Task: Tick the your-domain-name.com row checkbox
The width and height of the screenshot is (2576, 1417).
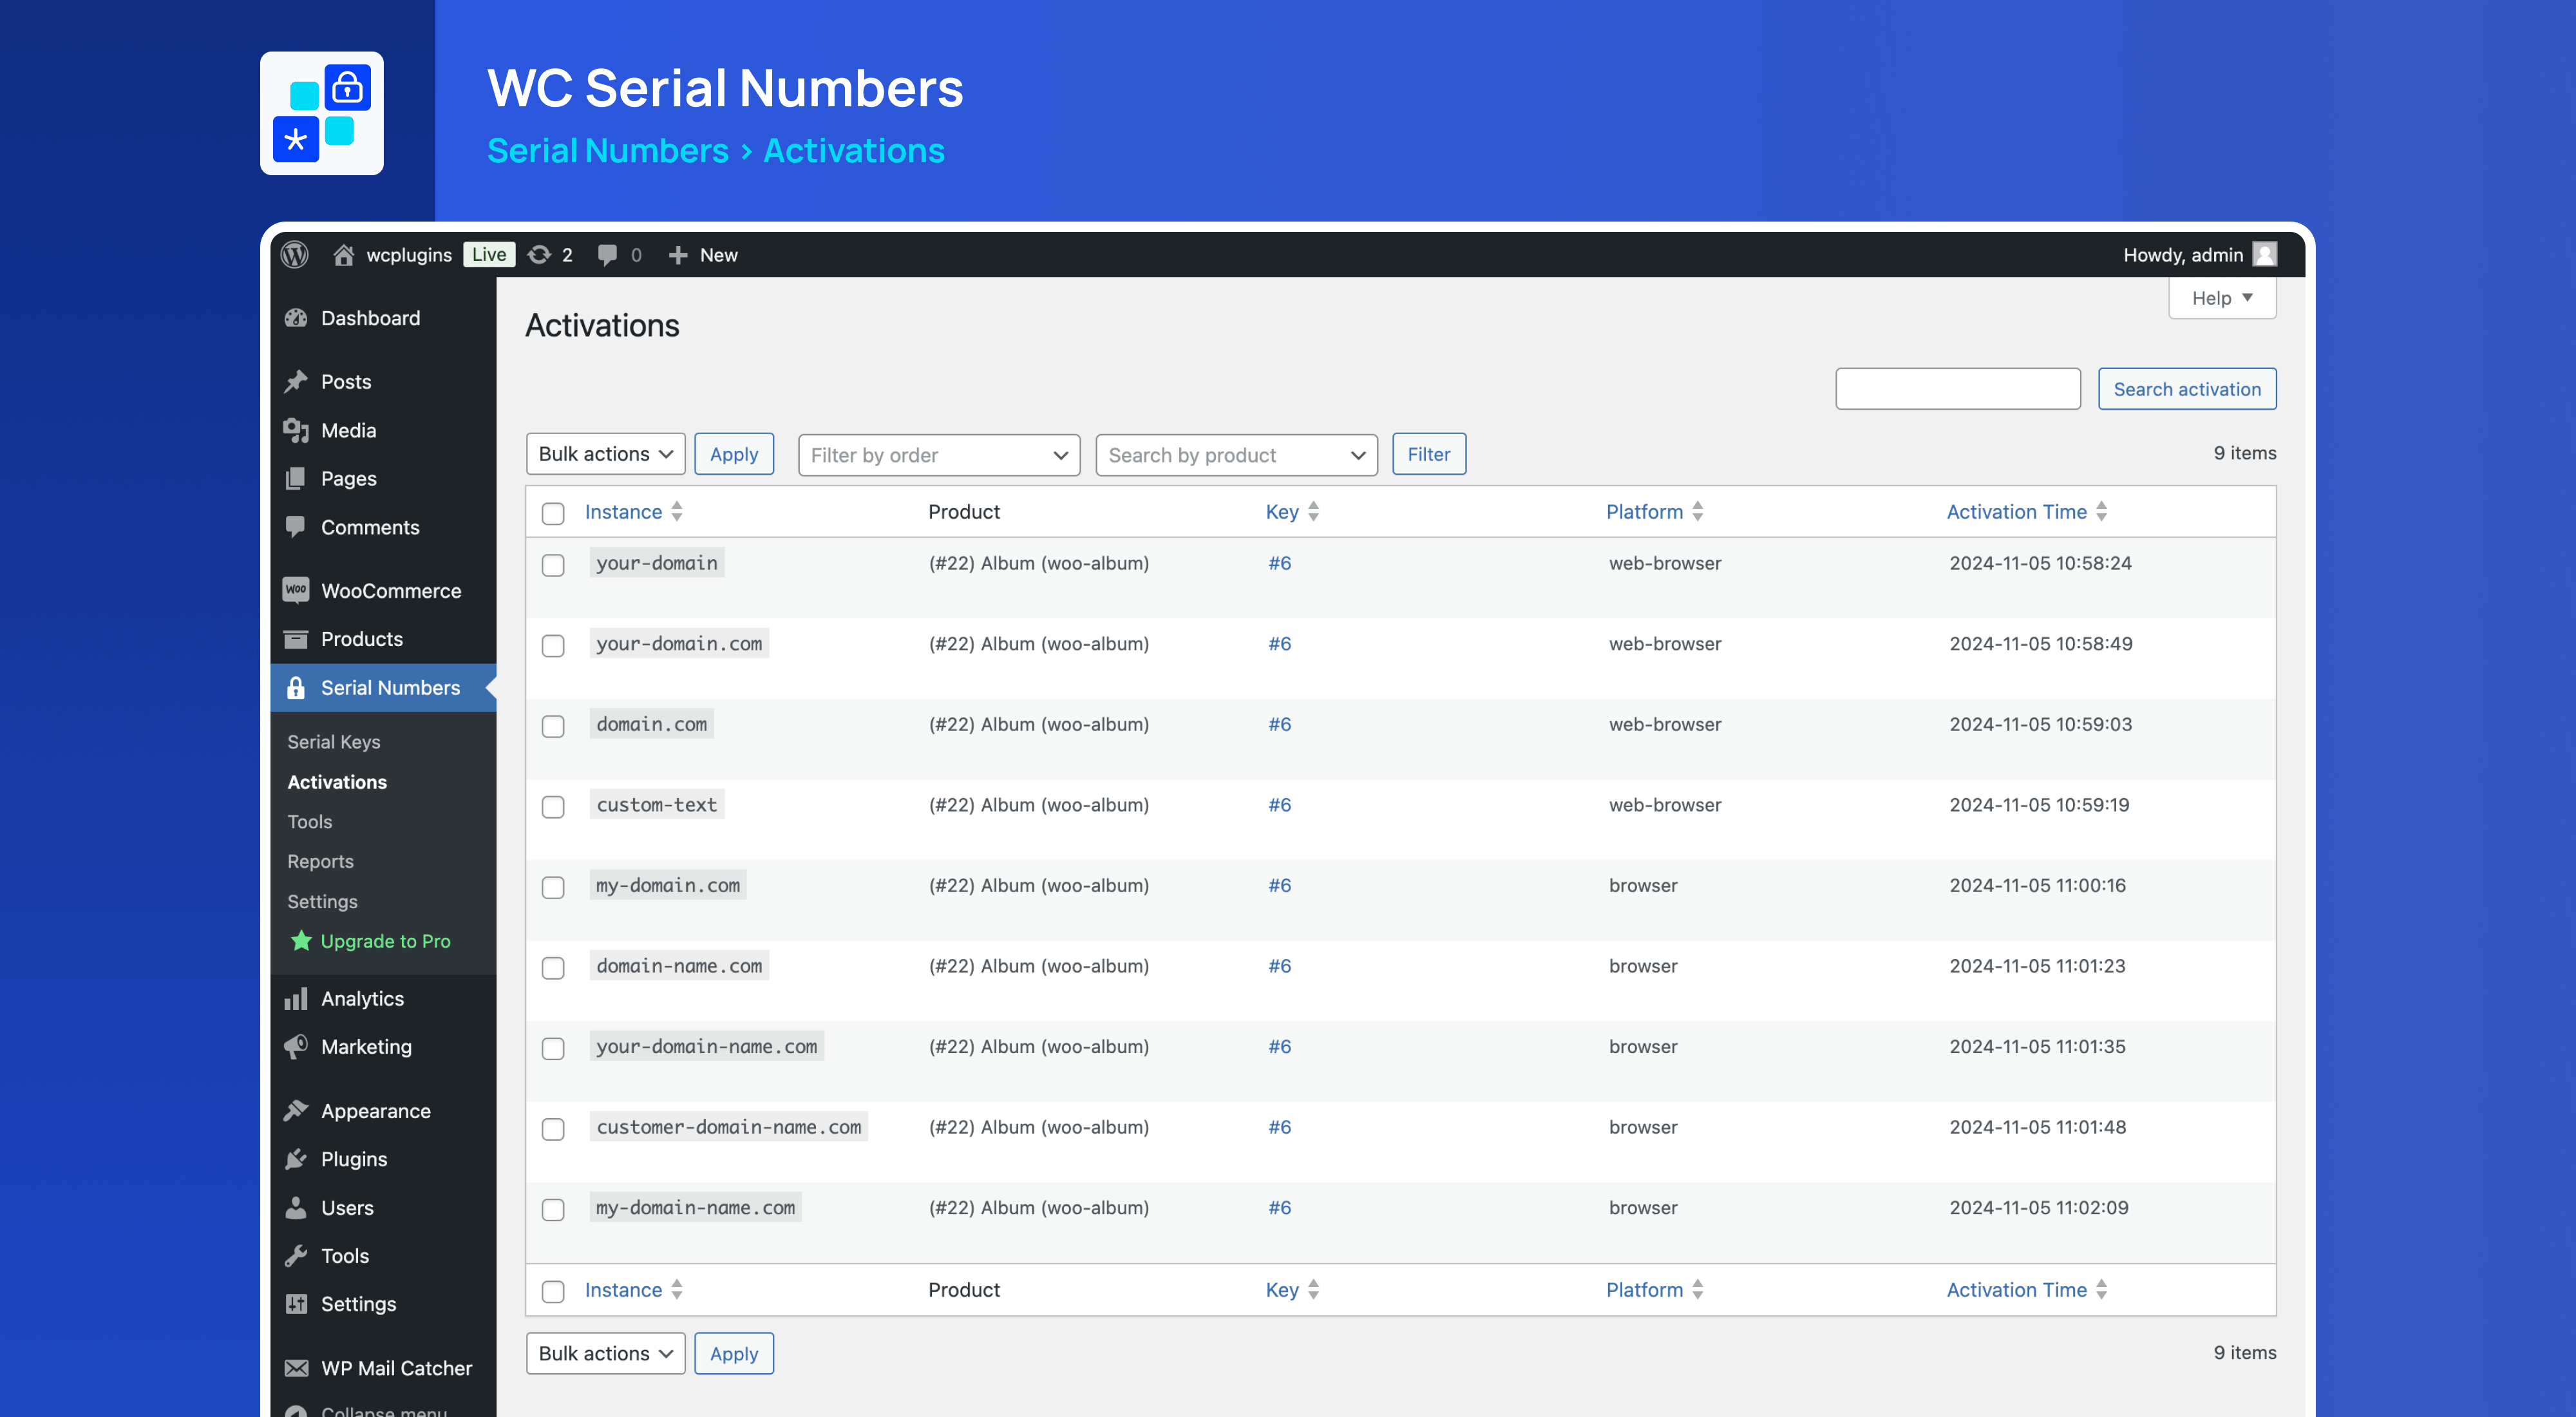Action: [x=553, y=1048]
